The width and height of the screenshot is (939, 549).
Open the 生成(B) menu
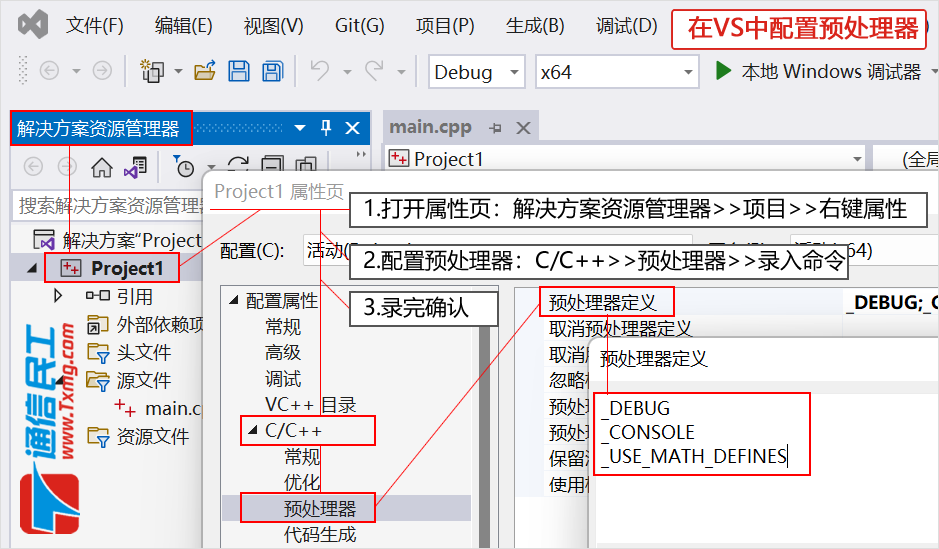(535, 26)
